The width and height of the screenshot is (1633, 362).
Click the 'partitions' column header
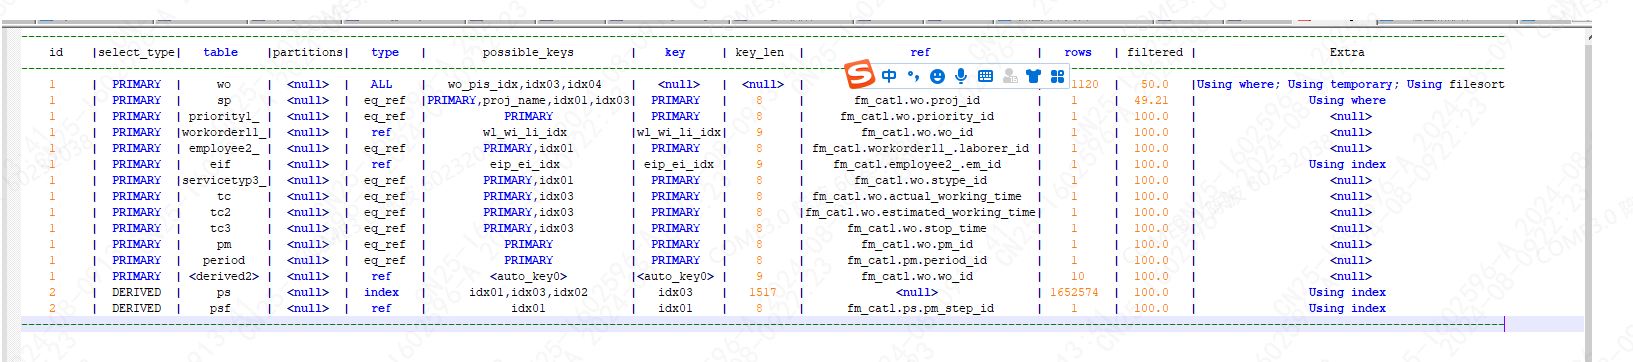308,52
